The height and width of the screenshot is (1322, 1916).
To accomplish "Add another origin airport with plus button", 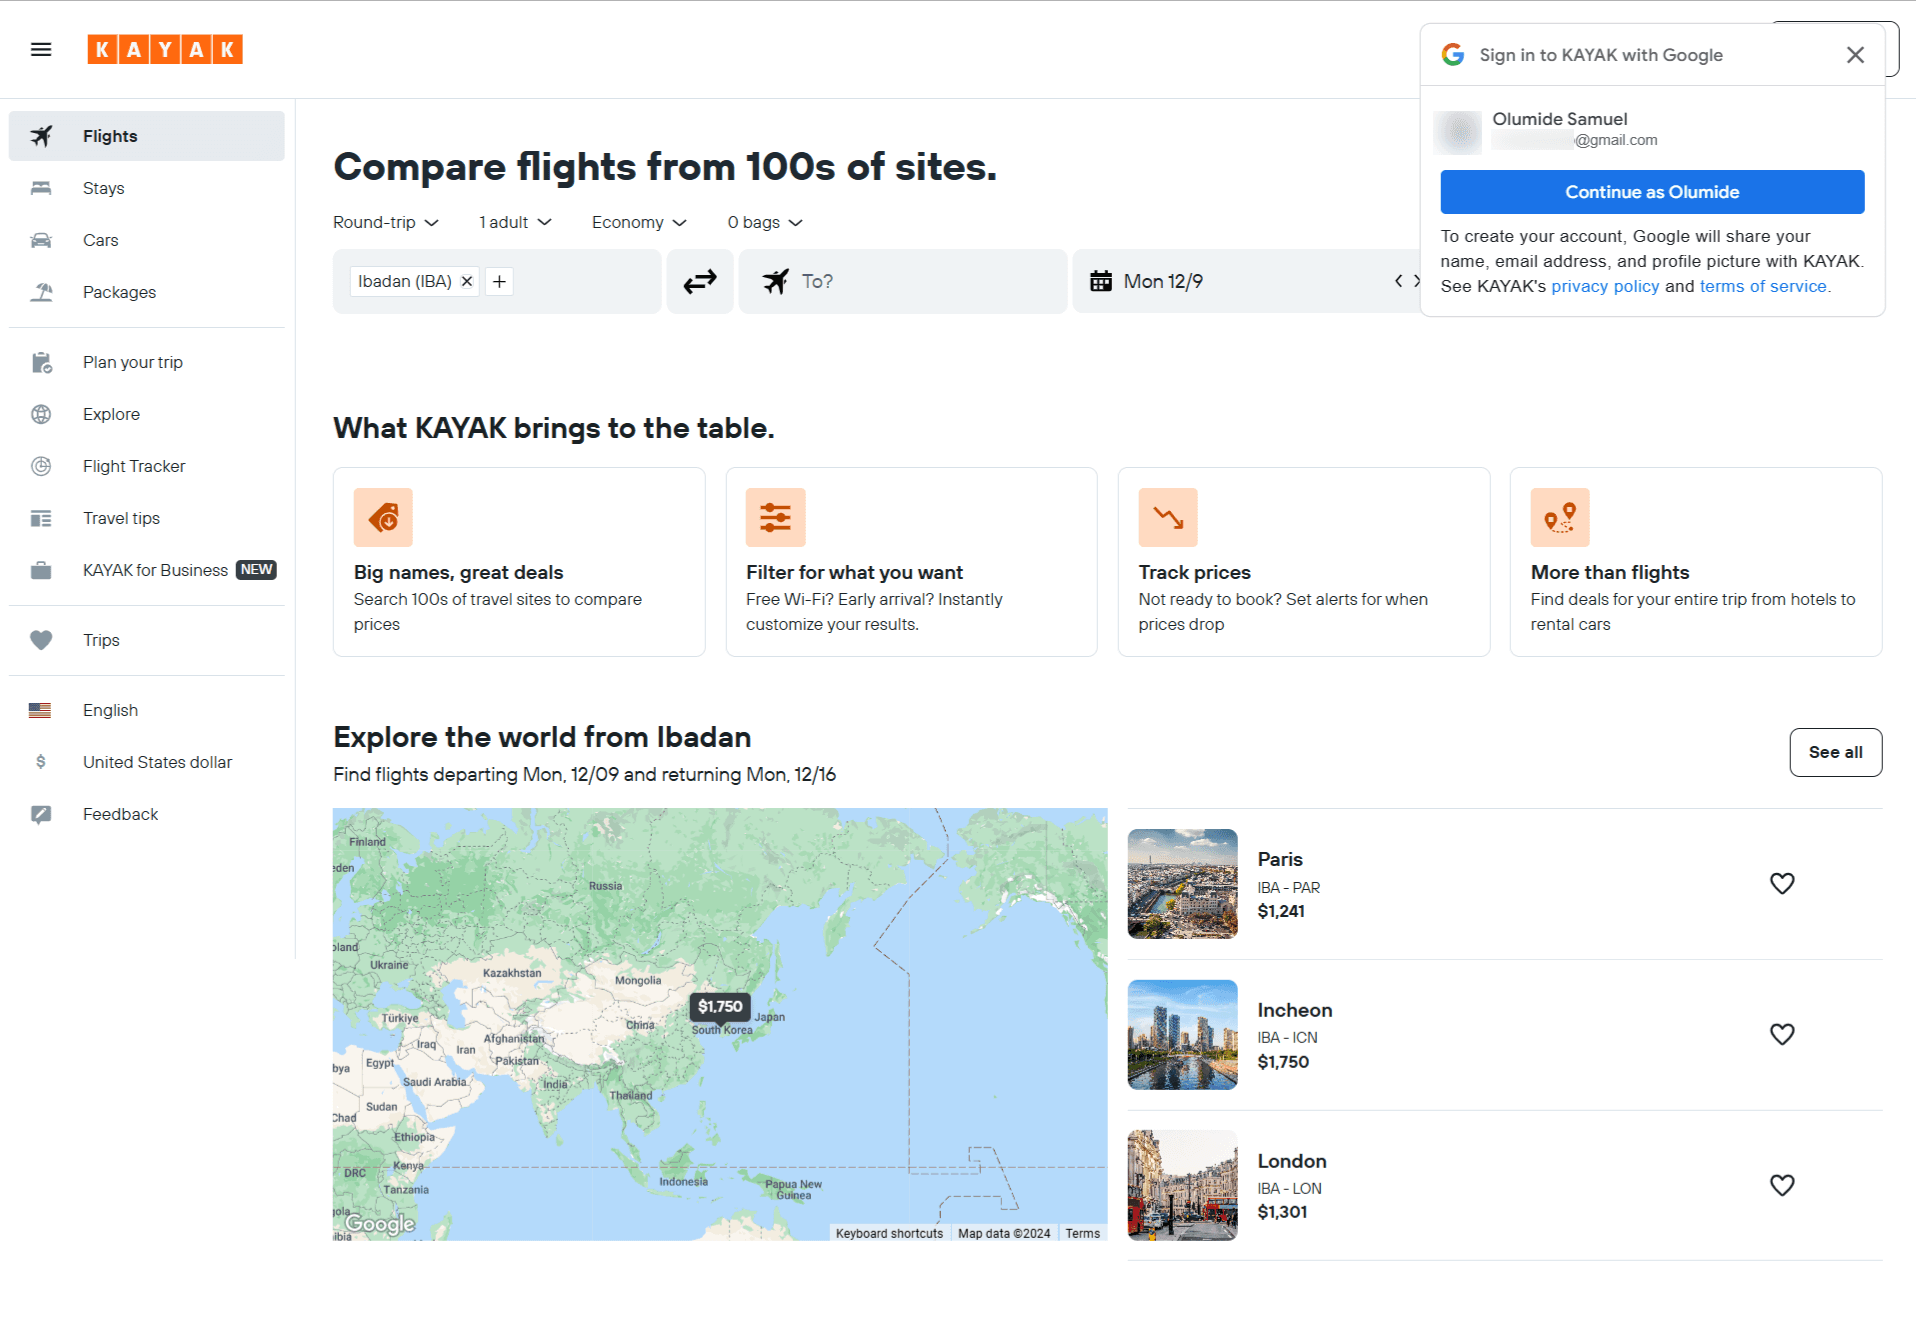I will coord(499,281).
